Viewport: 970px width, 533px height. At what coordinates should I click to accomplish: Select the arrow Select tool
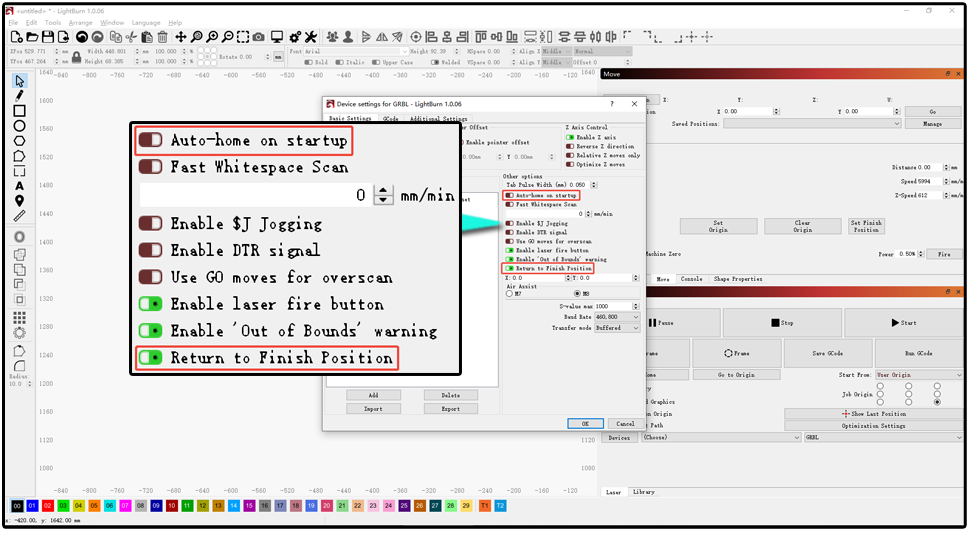click(x=19, y=81)
